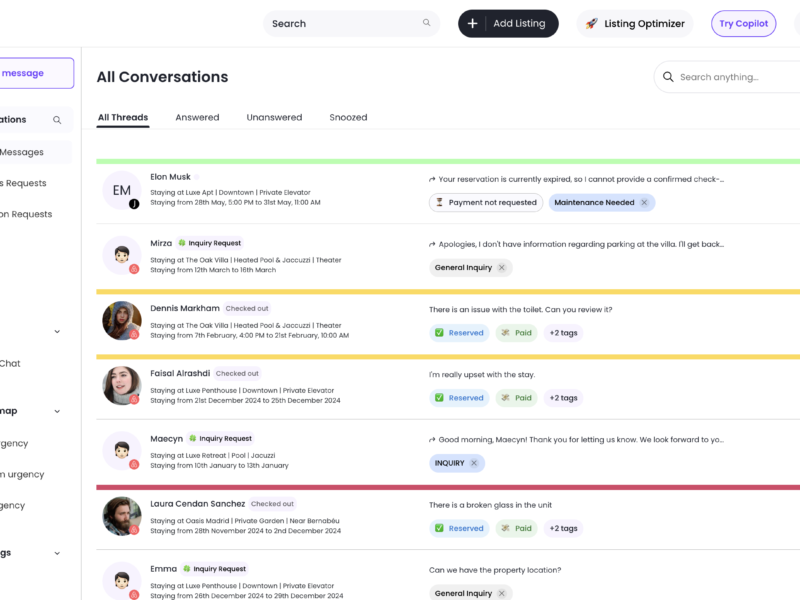Open the Snoozed tab
Image resolution: width=800 pixels, height=600 pixels.
click(348, 117)
